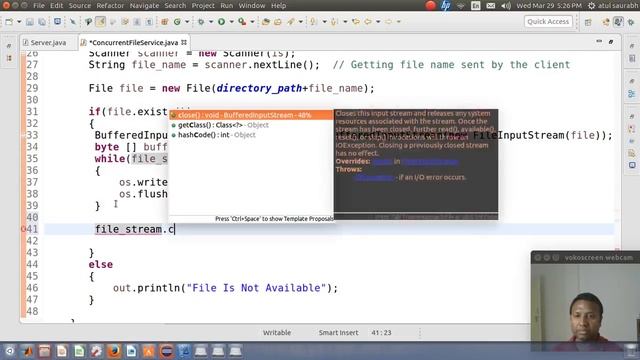
Task: Open the Project menu
Action: coord(203,6)
